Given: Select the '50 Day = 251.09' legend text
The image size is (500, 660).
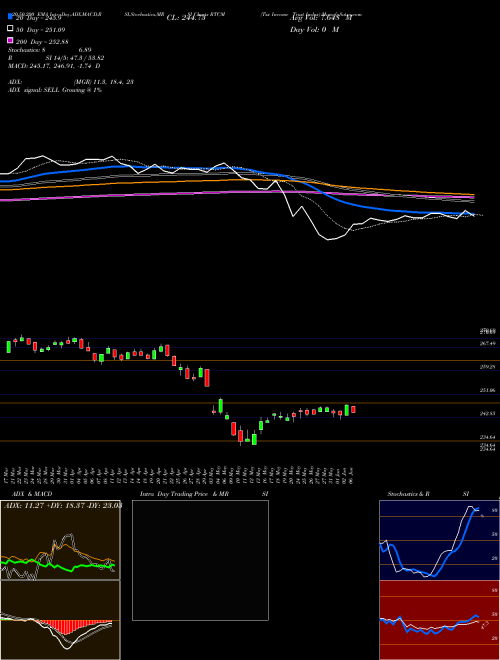Looking at the screenshot, I should 41,29.
